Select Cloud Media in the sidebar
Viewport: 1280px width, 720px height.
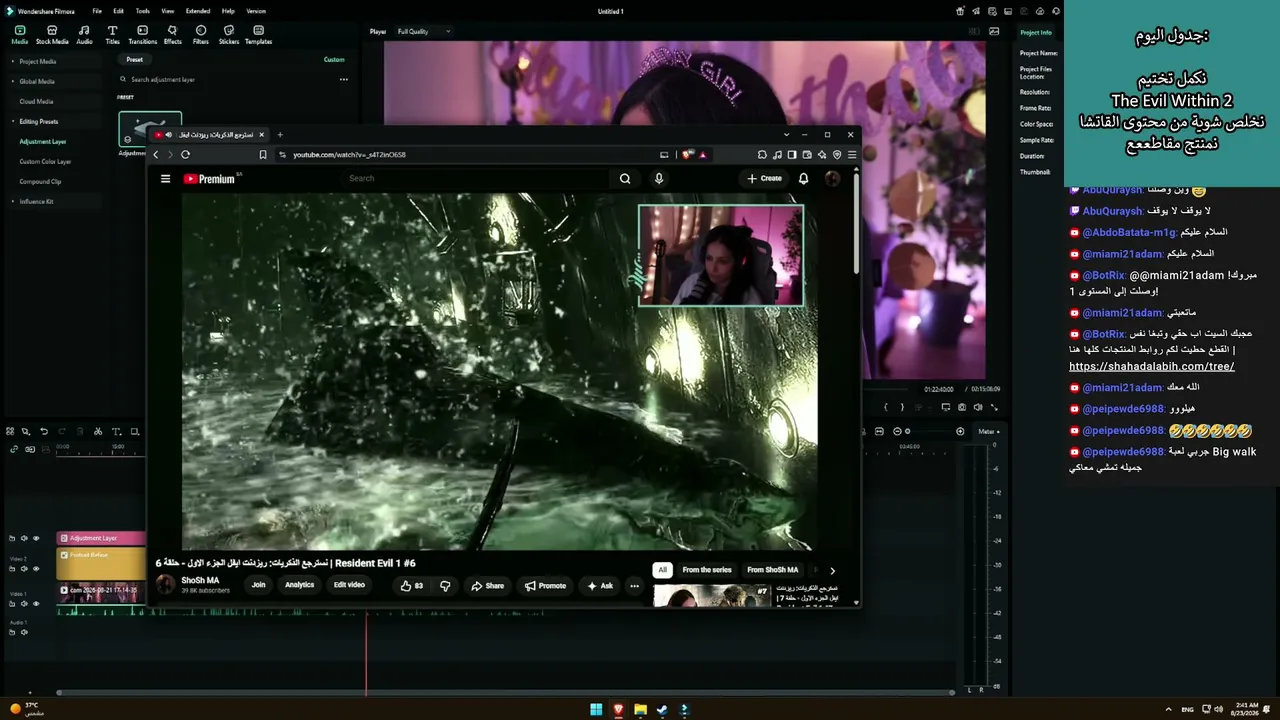click(36, 101)
